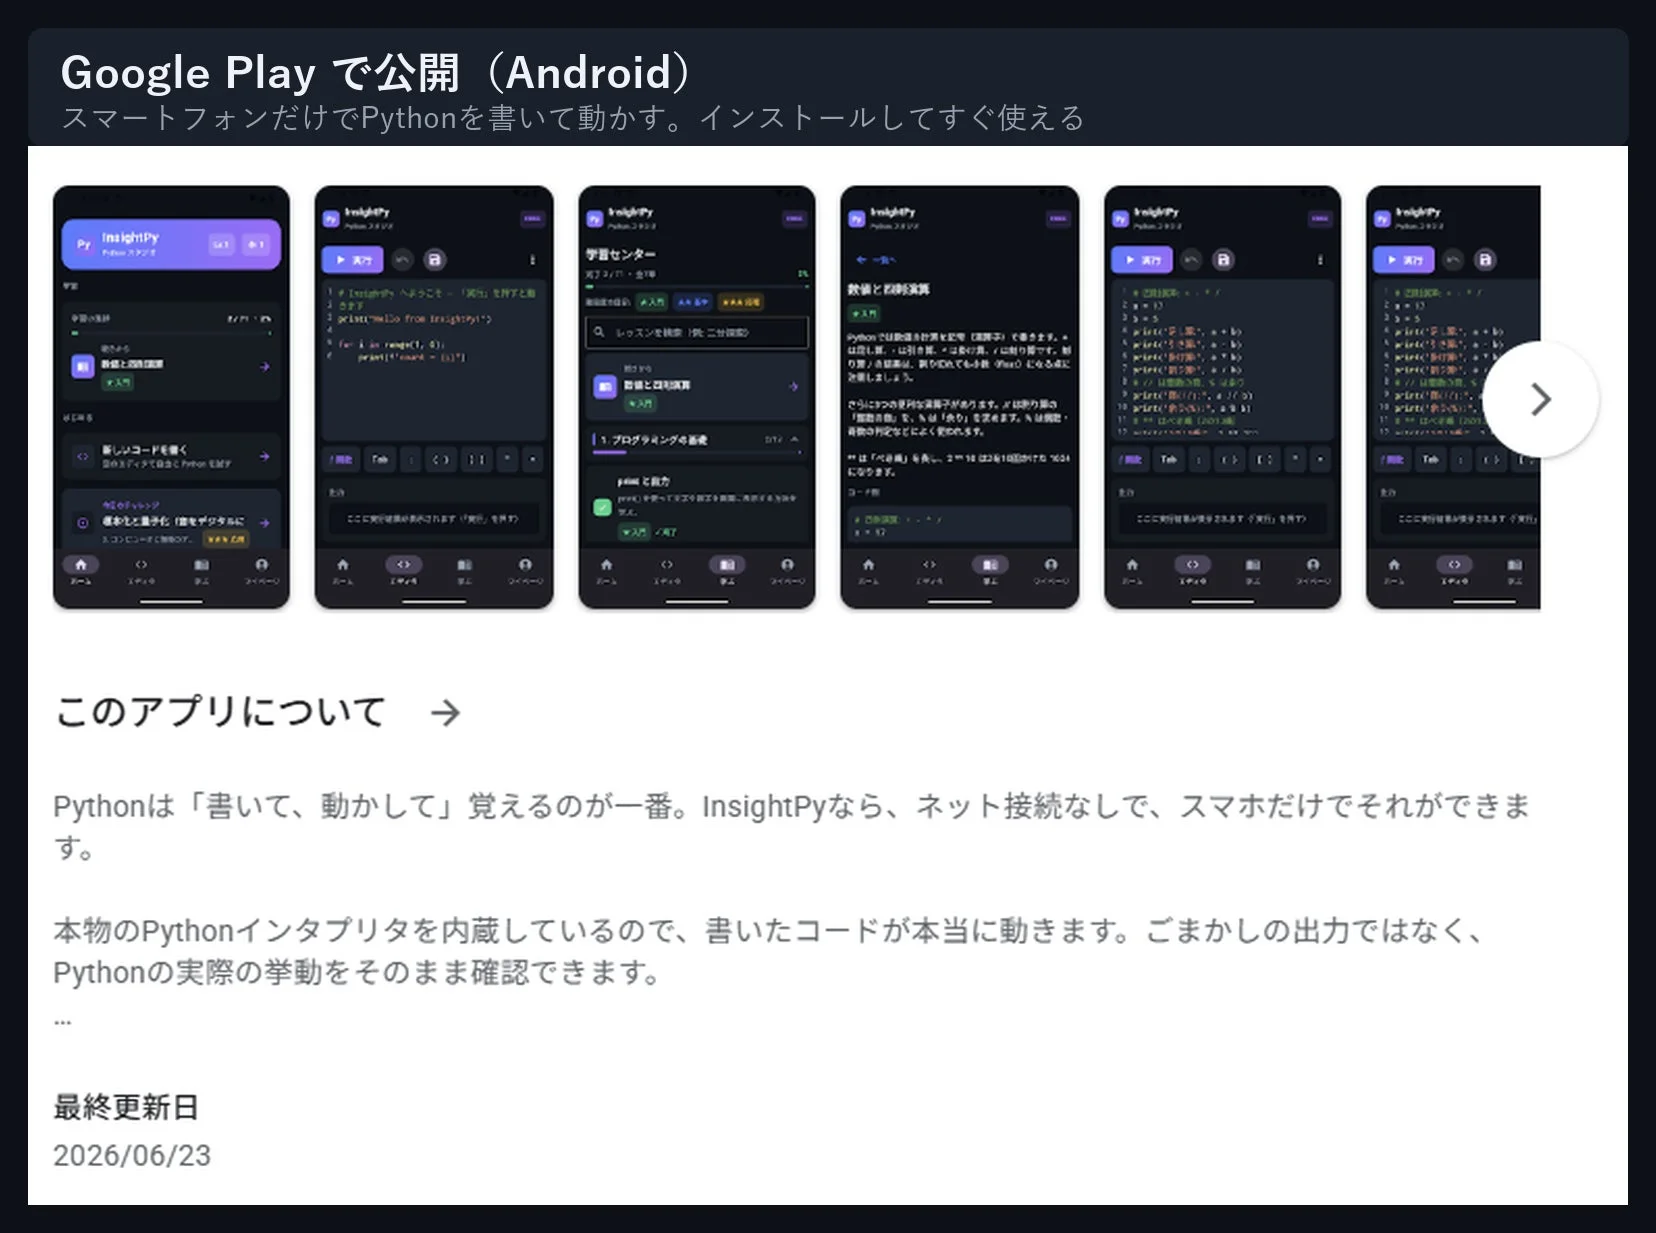
Task: Click the 最終更新日 label
Action: click(126, 1107)
